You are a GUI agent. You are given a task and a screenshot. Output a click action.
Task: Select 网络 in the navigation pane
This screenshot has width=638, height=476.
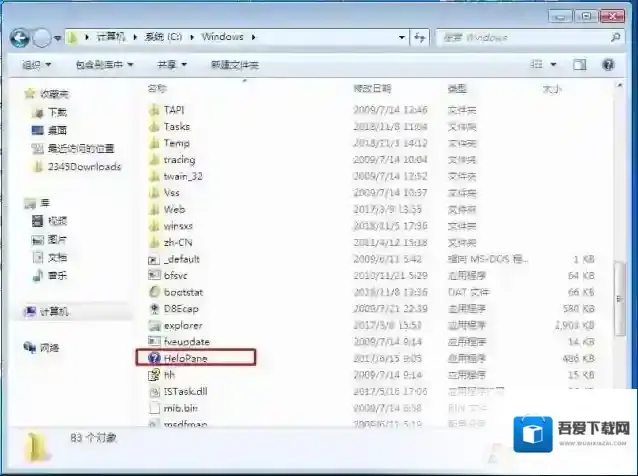pyautogui.click(x=49, y=348)
